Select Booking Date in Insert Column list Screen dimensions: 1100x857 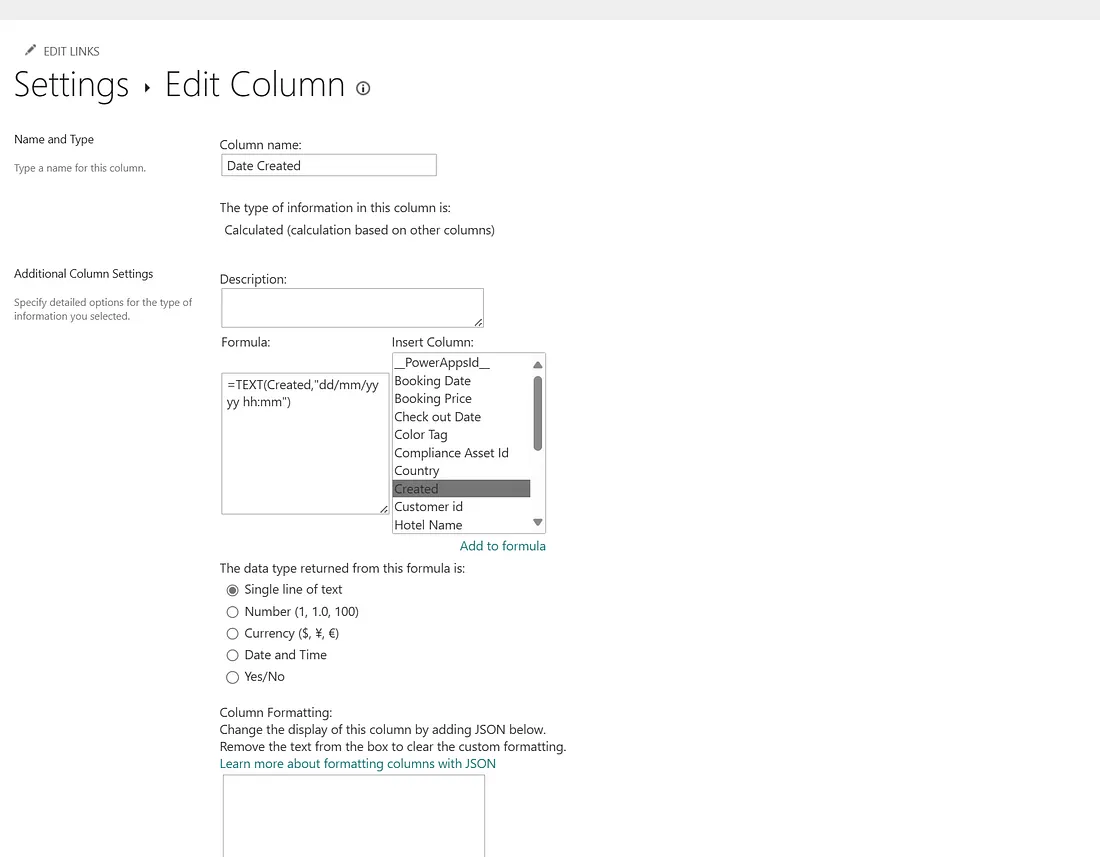(x=432, y=381)
